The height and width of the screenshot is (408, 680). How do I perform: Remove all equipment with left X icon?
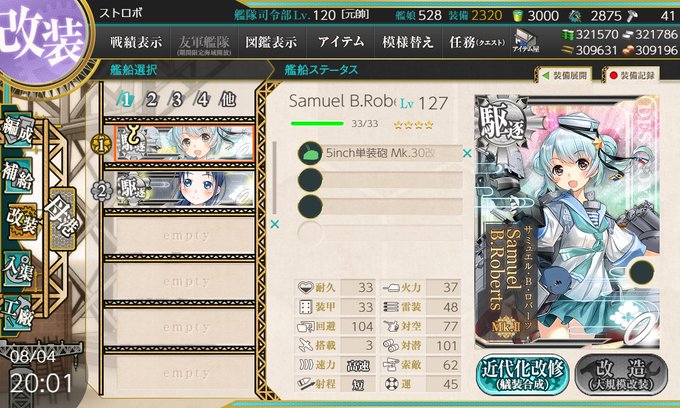click(275, 224)
